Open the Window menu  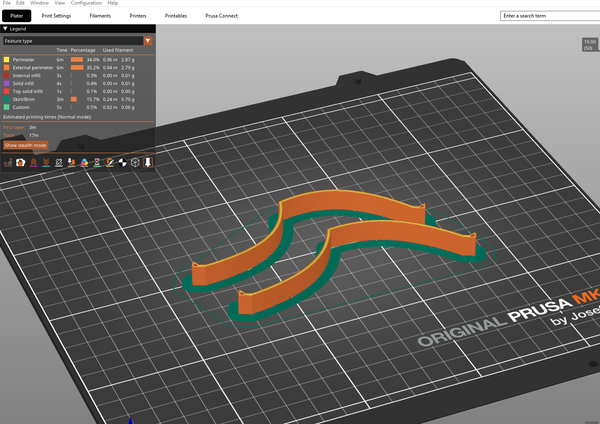[x=39, y=3]
